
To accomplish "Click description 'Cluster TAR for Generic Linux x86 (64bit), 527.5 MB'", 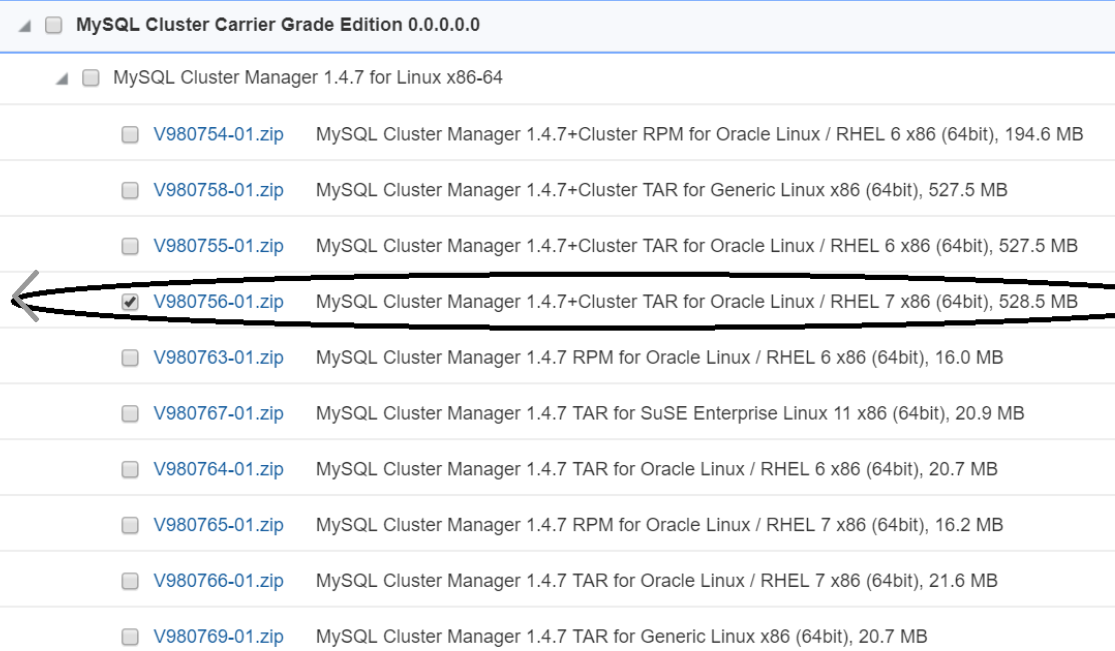I will click(x=662, y=190).
